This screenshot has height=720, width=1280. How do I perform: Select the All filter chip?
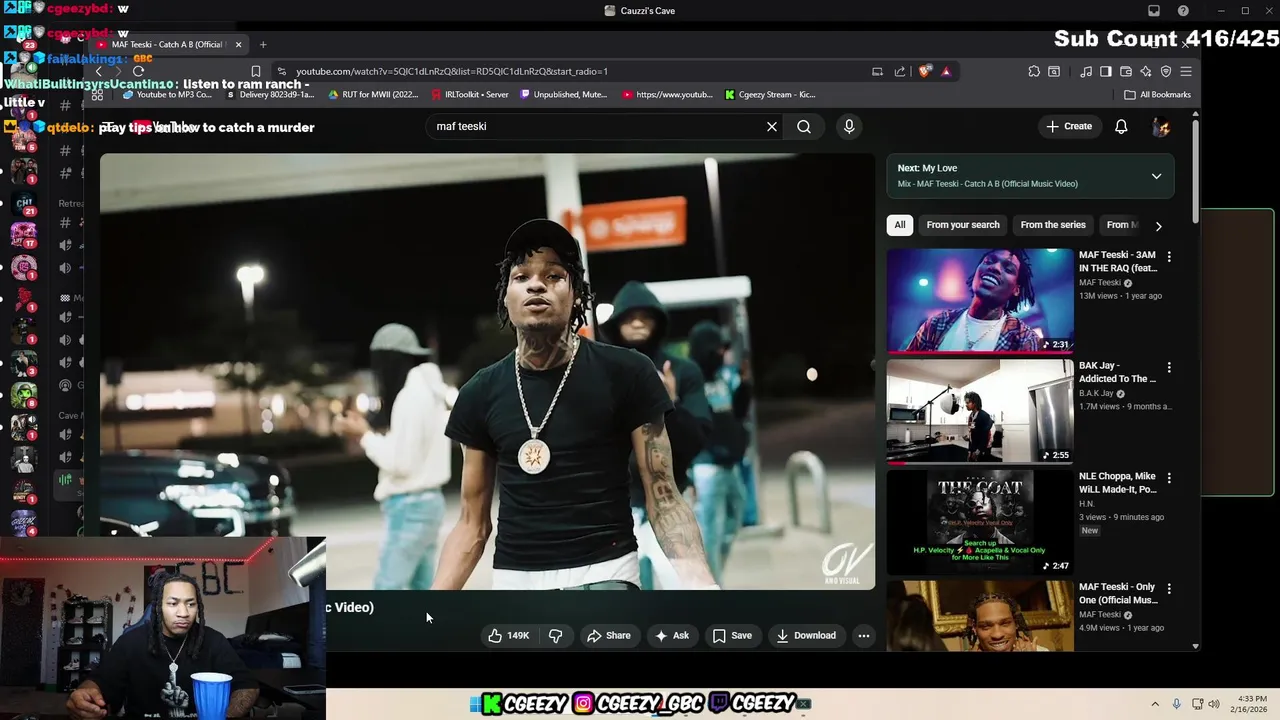[899, 225]
